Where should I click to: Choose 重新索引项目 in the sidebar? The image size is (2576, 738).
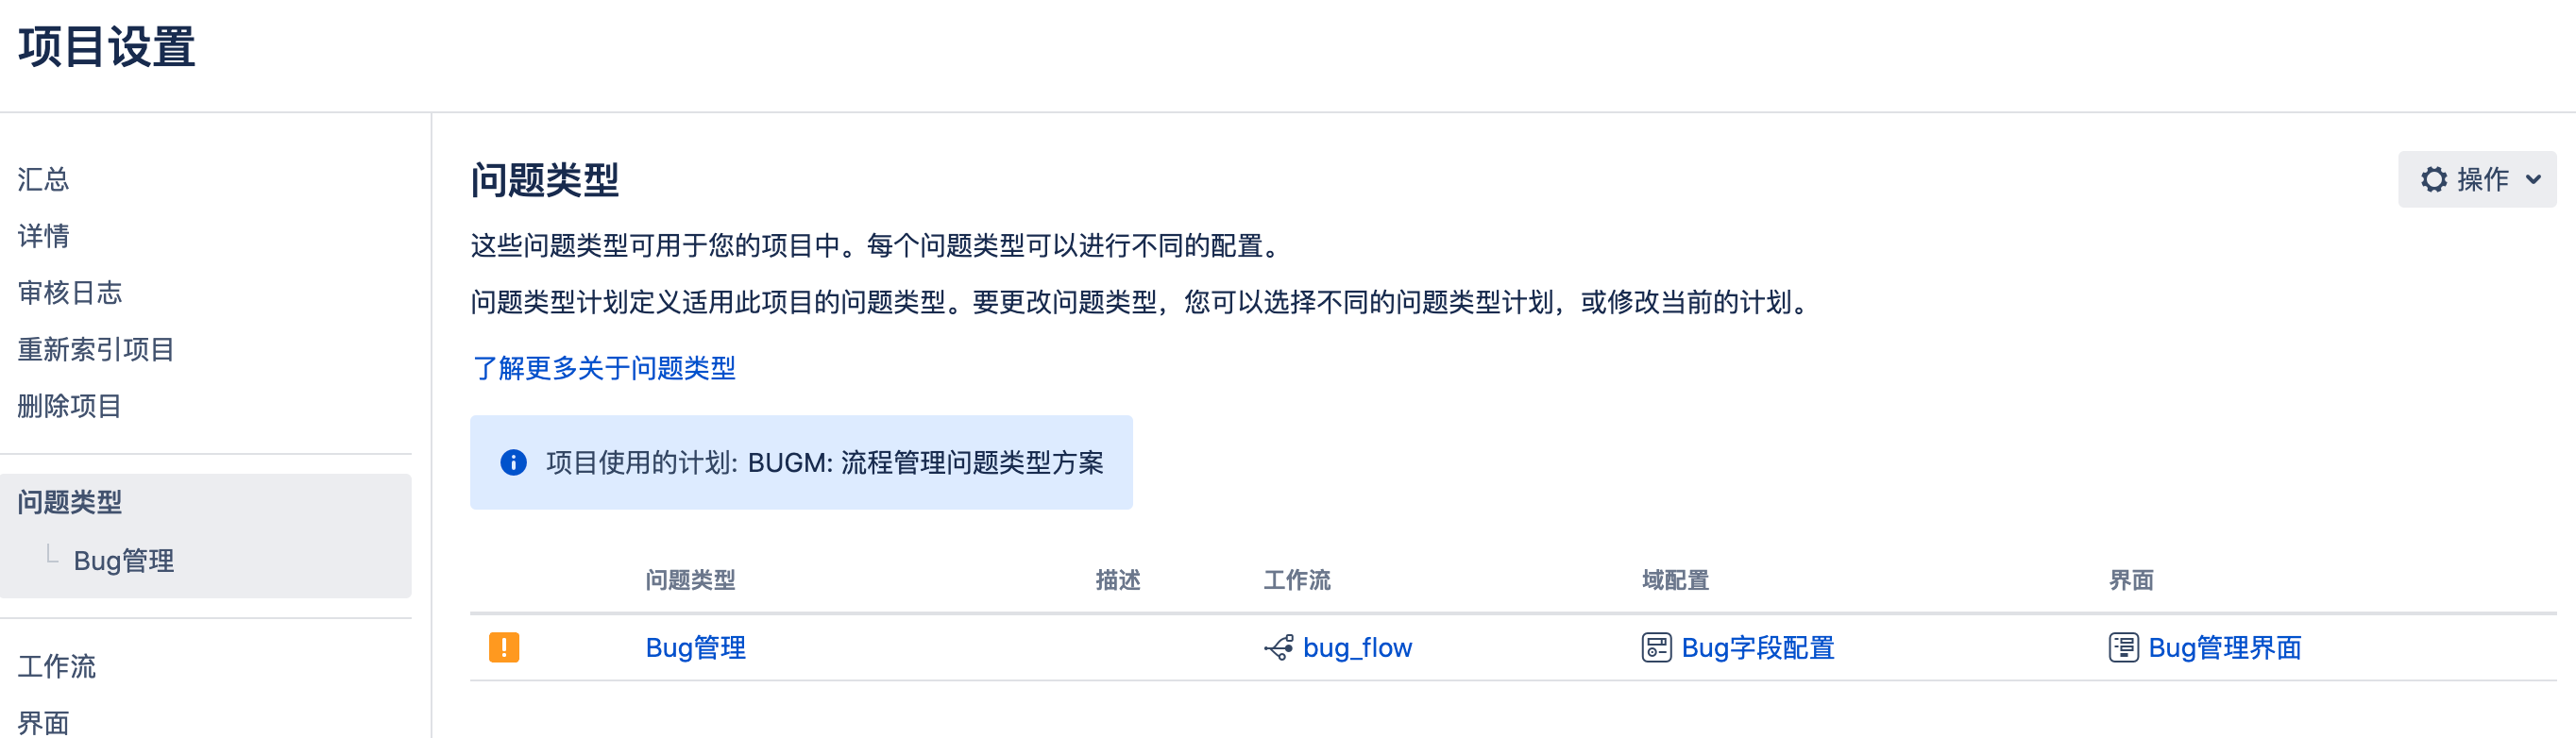point(96,349)
